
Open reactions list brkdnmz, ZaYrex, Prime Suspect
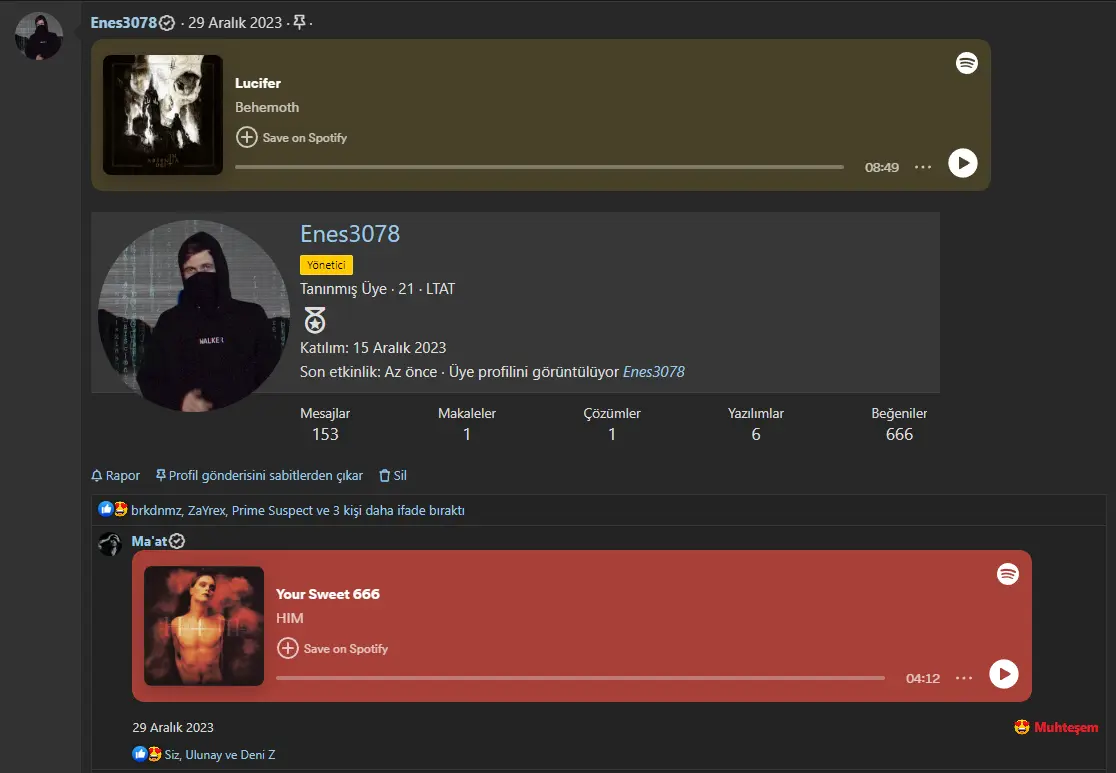(298, 510)
